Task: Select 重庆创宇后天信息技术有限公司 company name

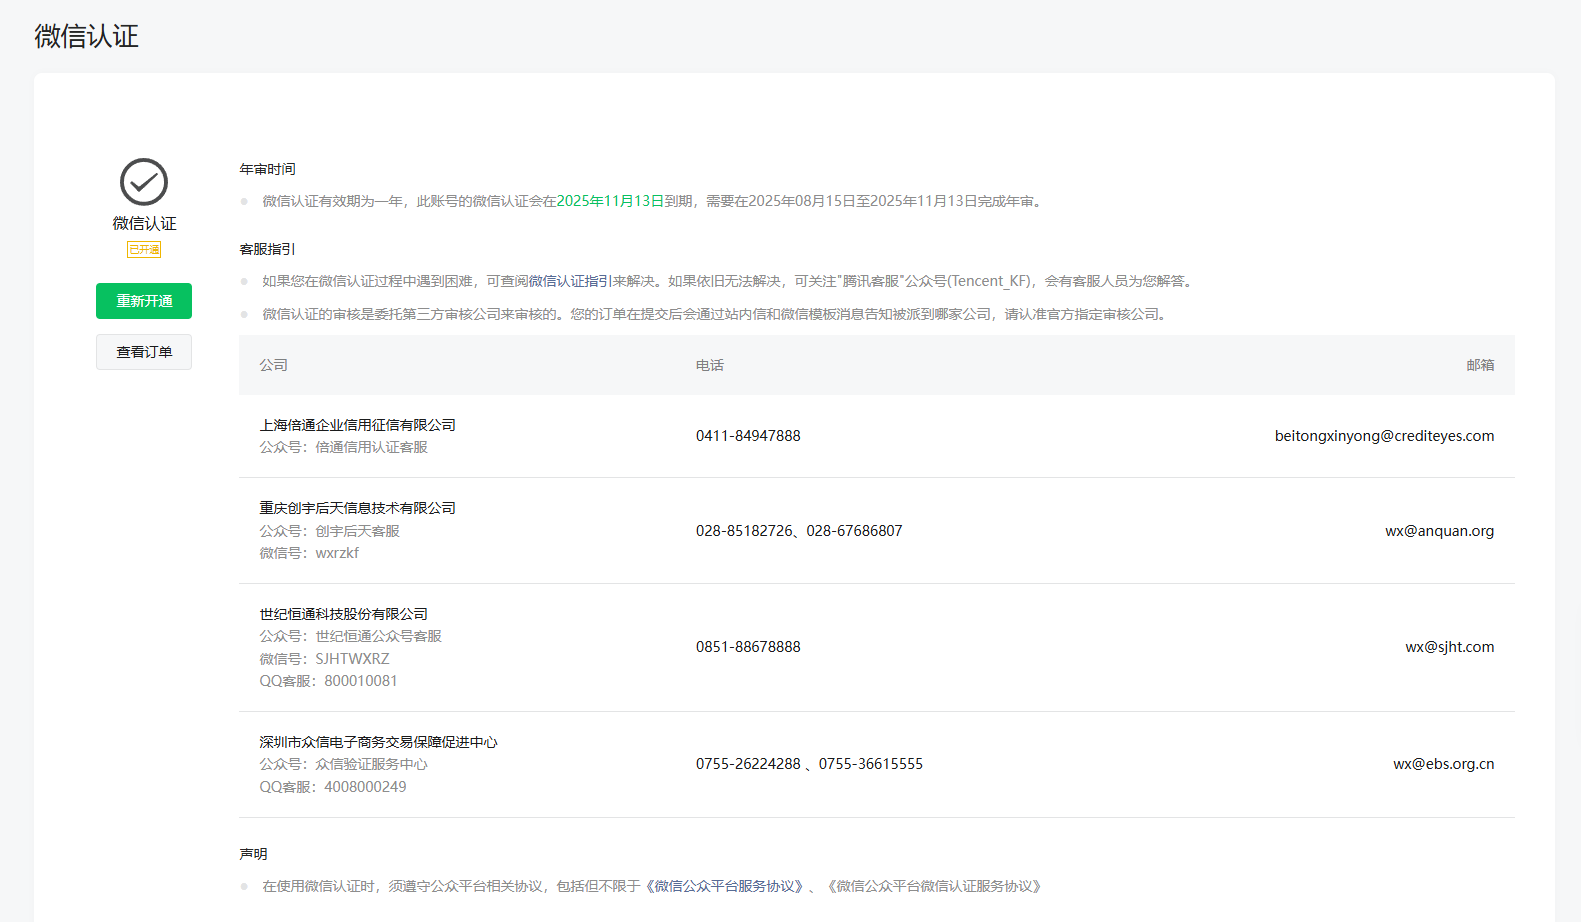Action: 358,508
